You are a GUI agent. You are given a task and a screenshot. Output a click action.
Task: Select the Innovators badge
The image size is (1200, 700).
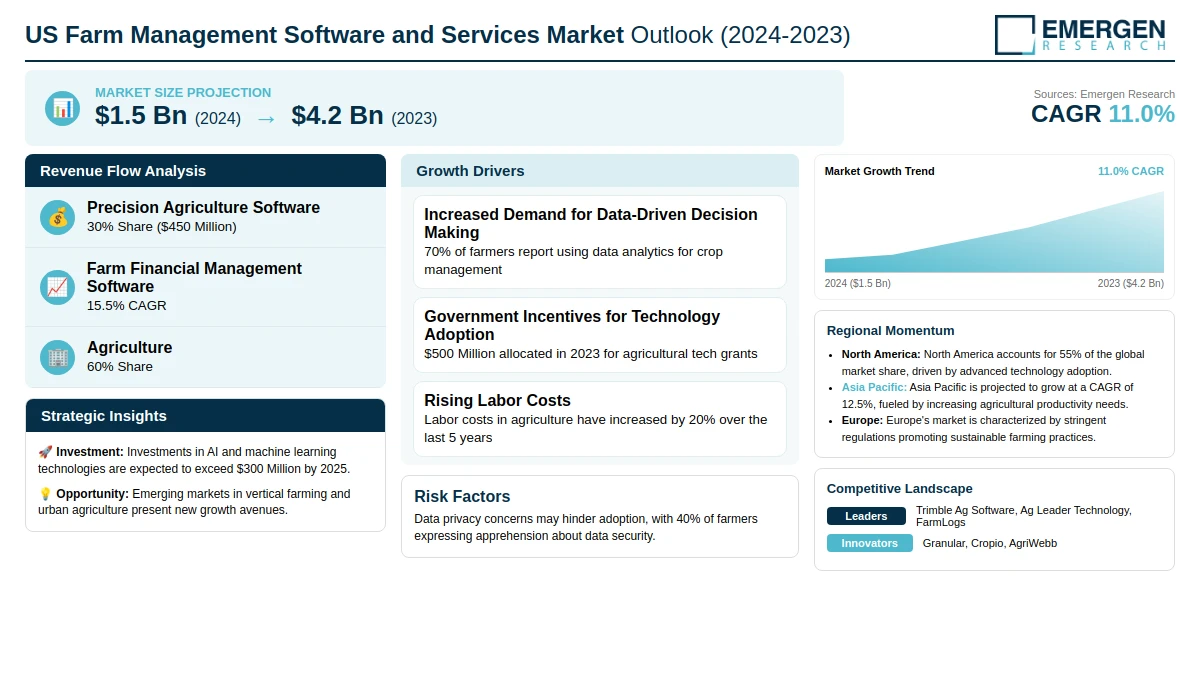(x=869, y=543)
